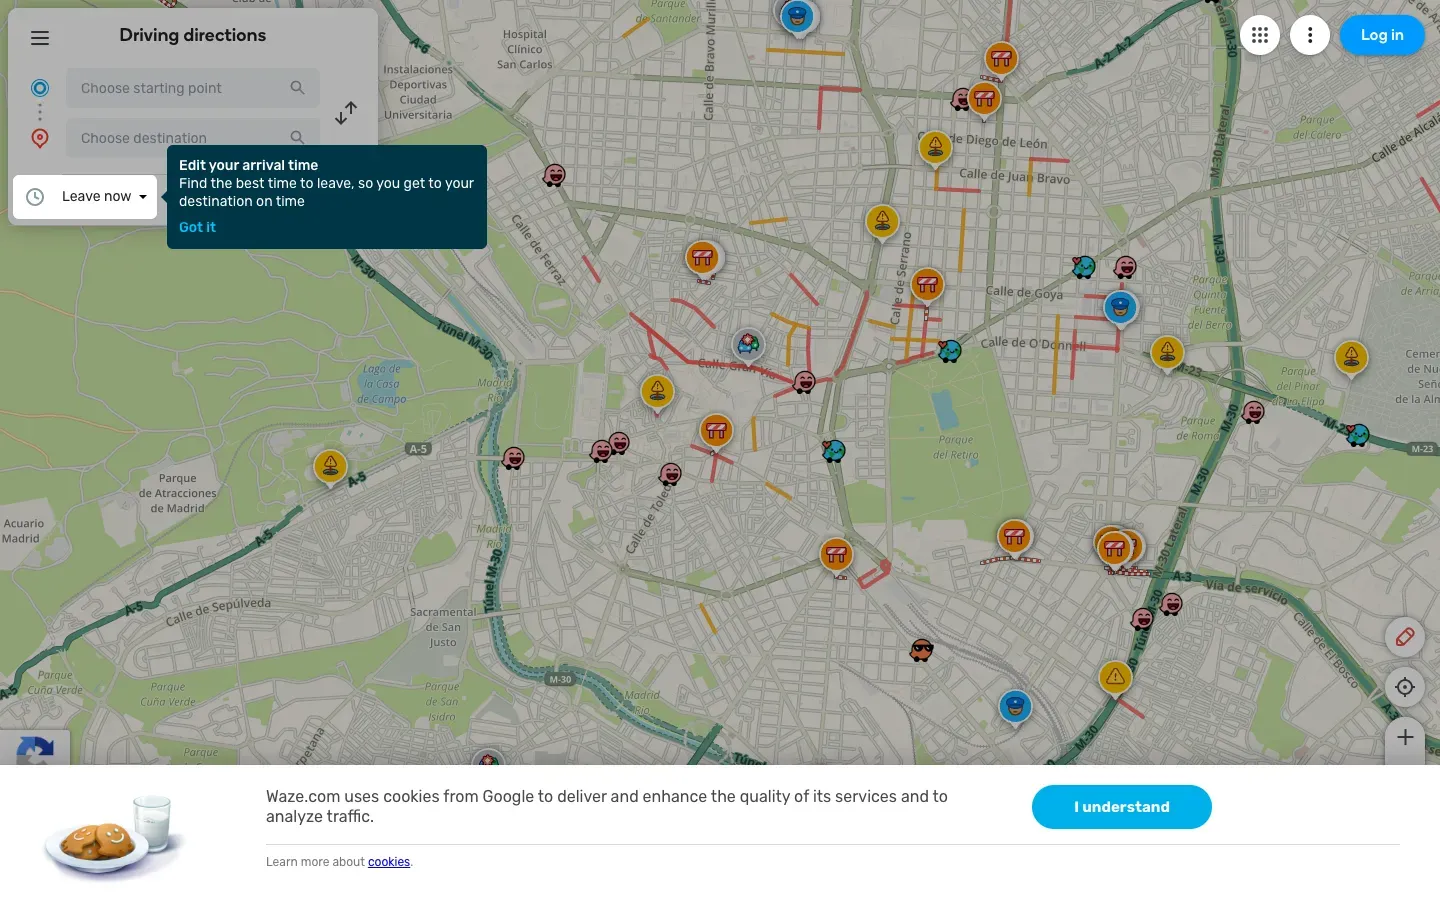1440x900 pixels.
Task: Select the police report marker on Gran Vía
Action: (x=748, y=344)
